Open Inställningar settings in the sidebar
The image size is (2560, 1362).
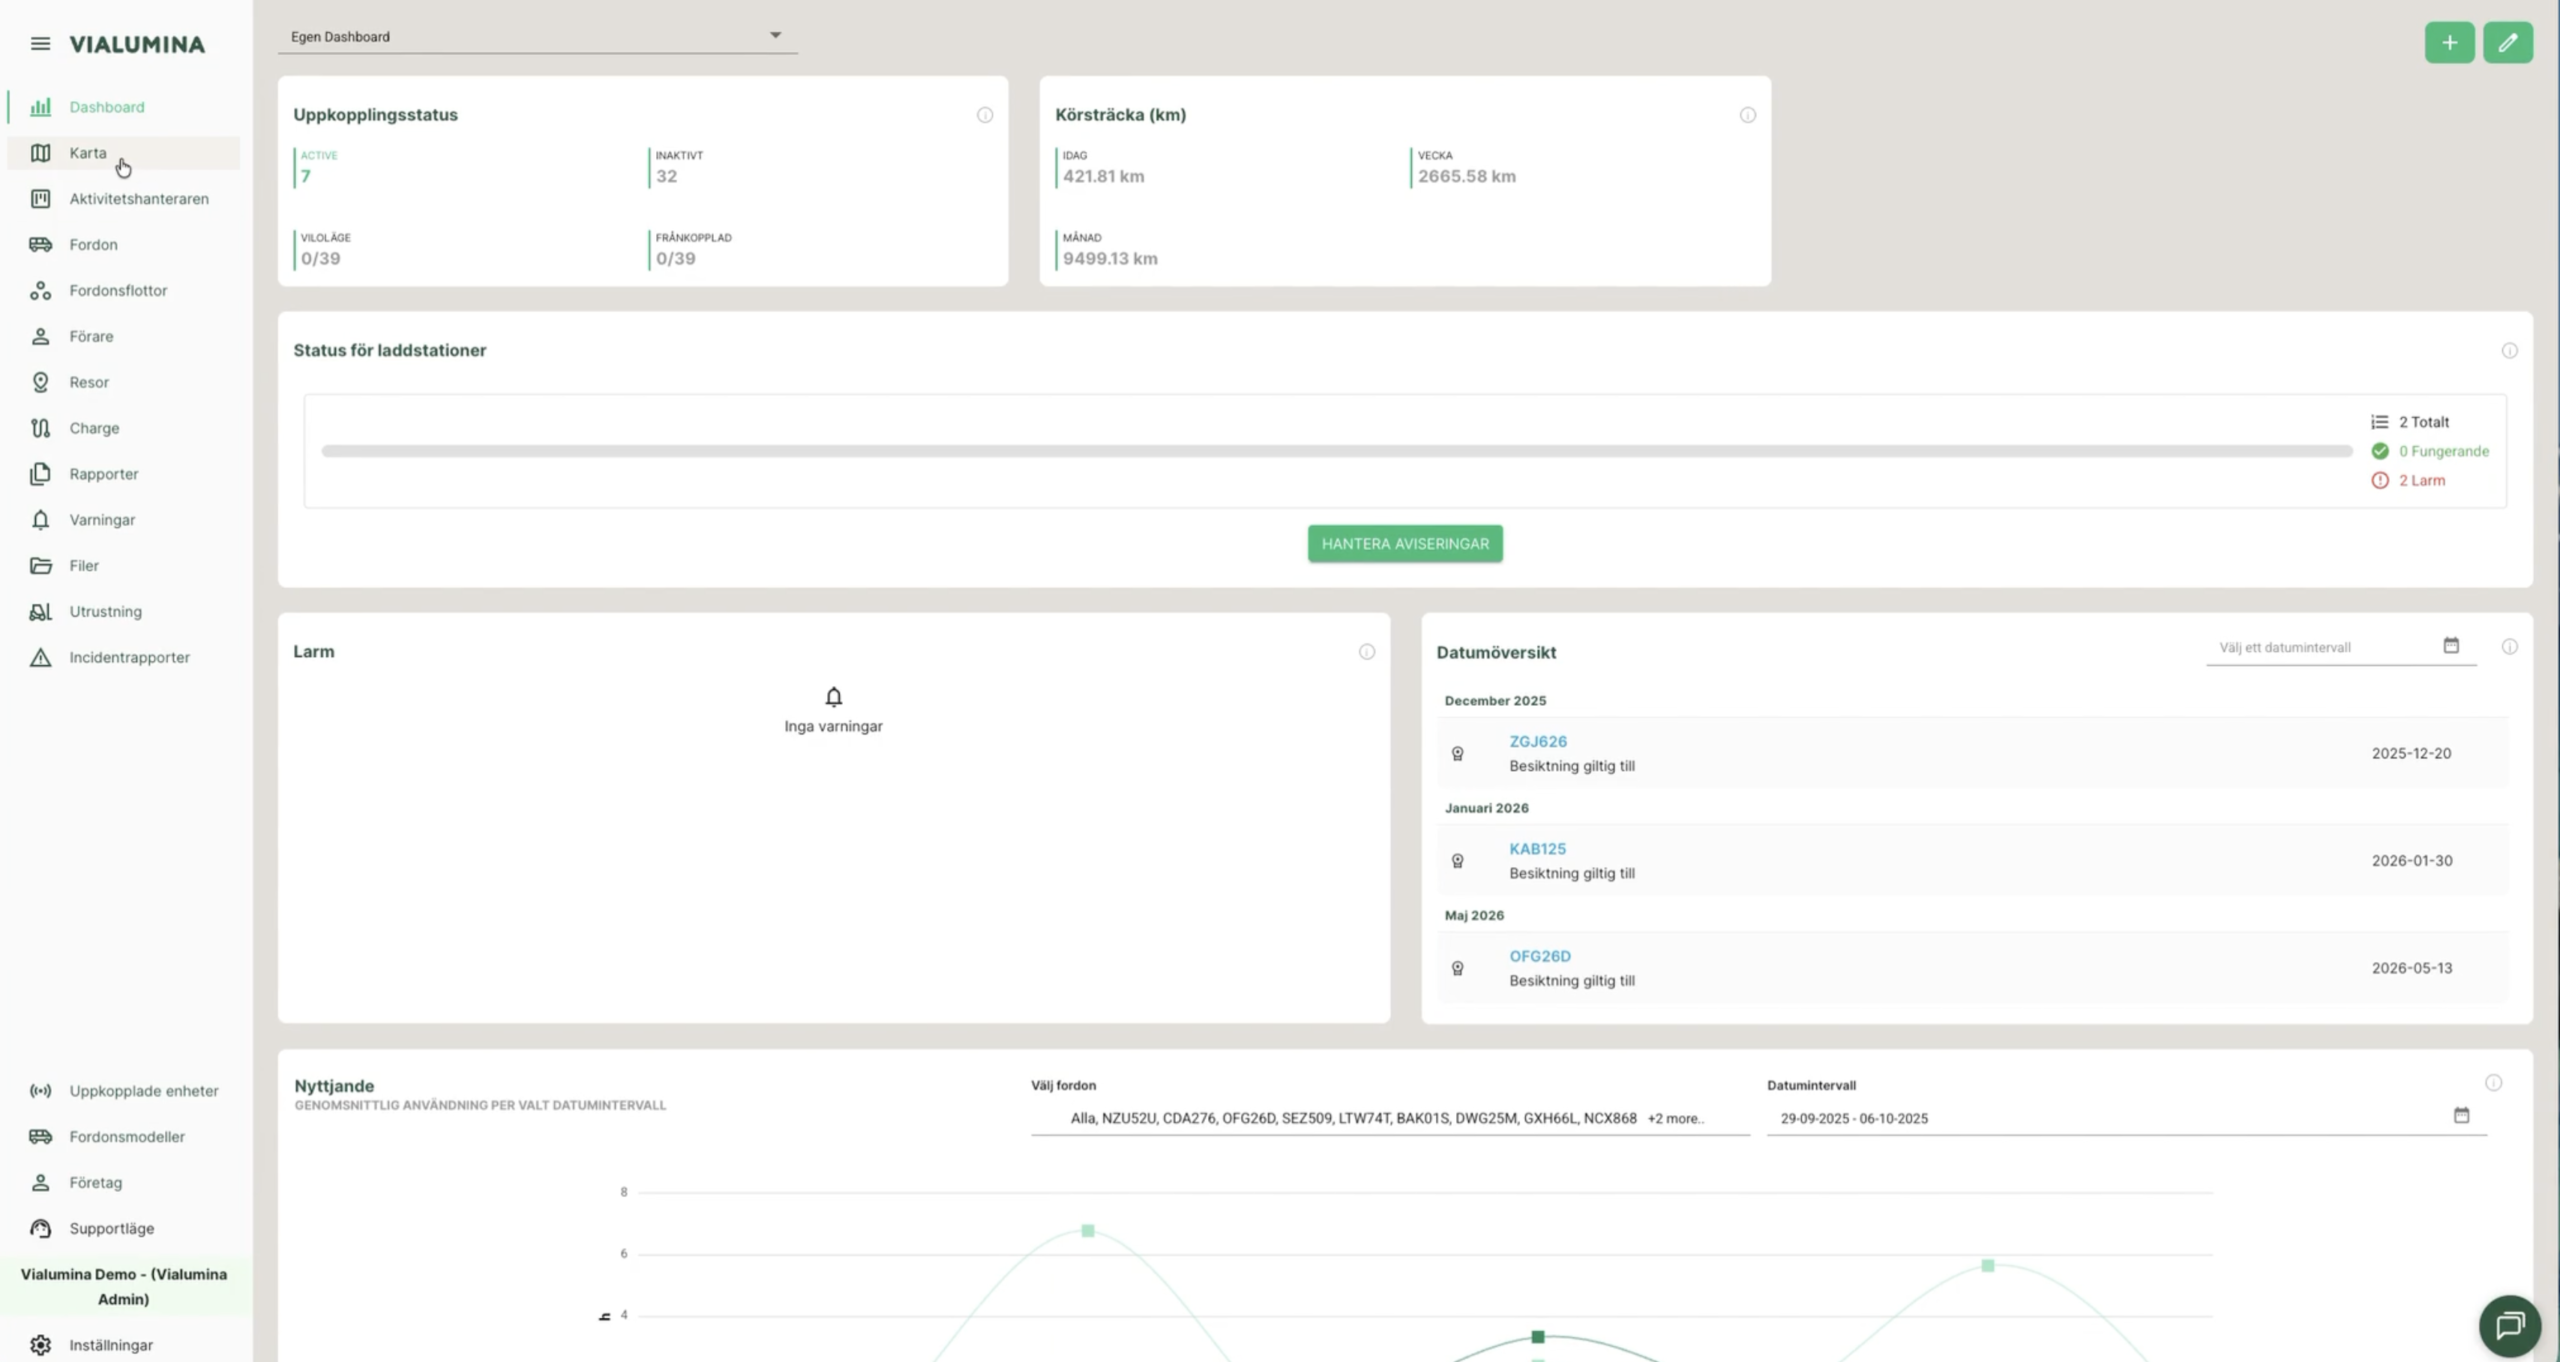click(123, 1345)
